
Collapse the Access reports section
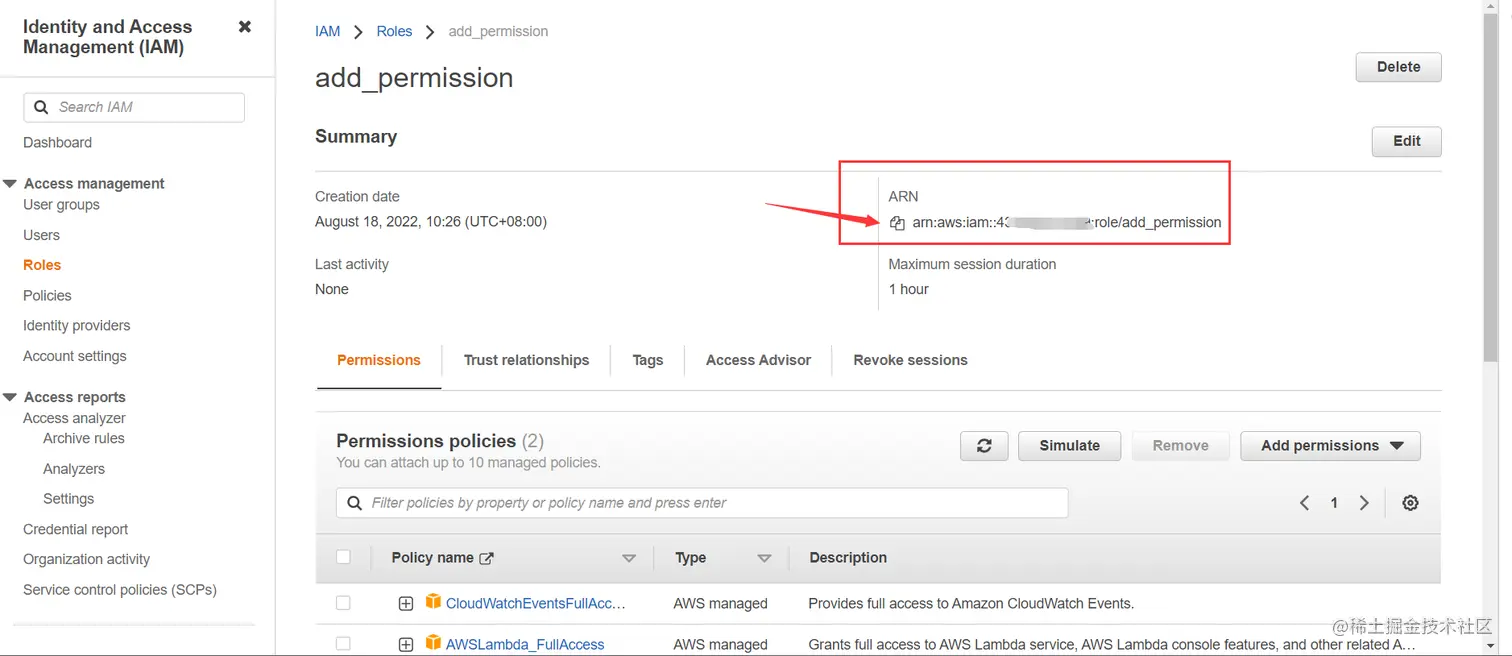point(11,397)
